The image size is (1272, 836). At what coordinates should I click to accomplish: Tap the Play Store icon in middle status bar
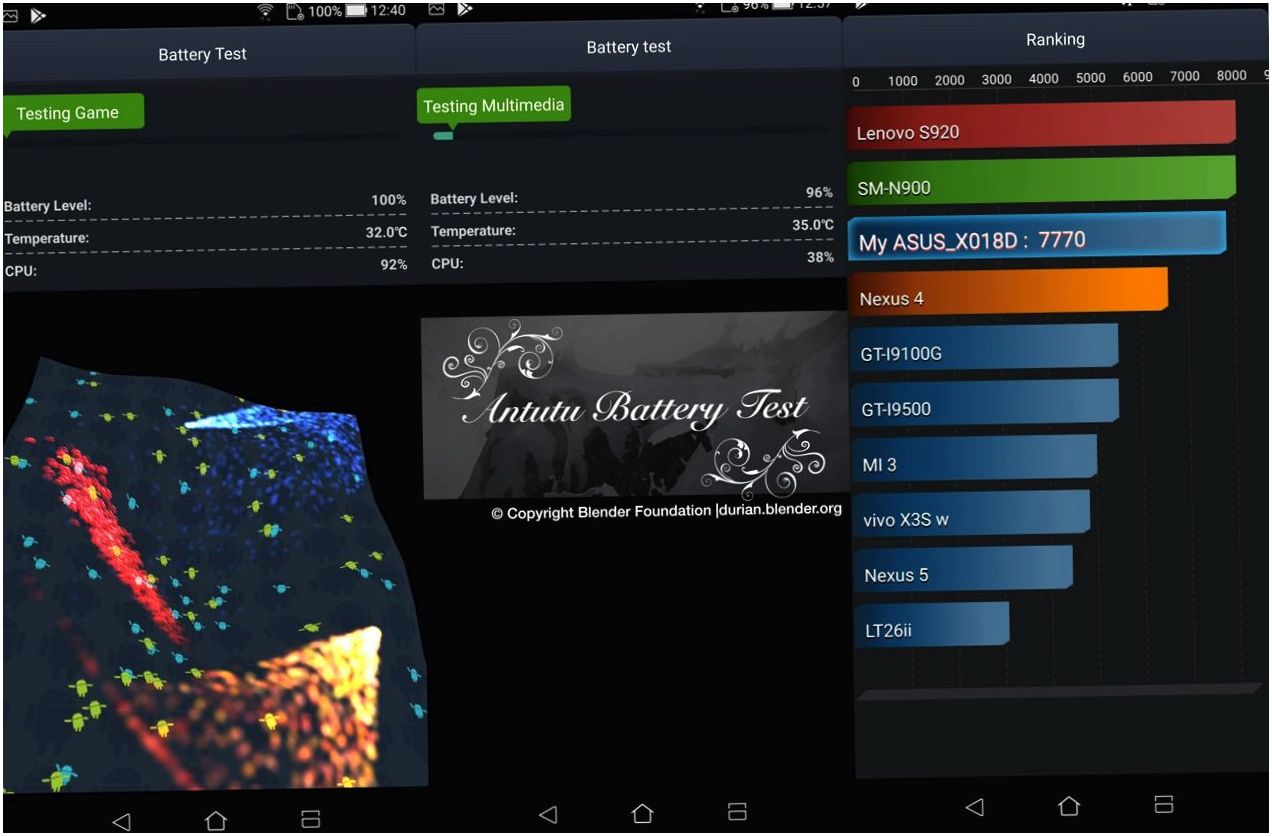(465, 10)
